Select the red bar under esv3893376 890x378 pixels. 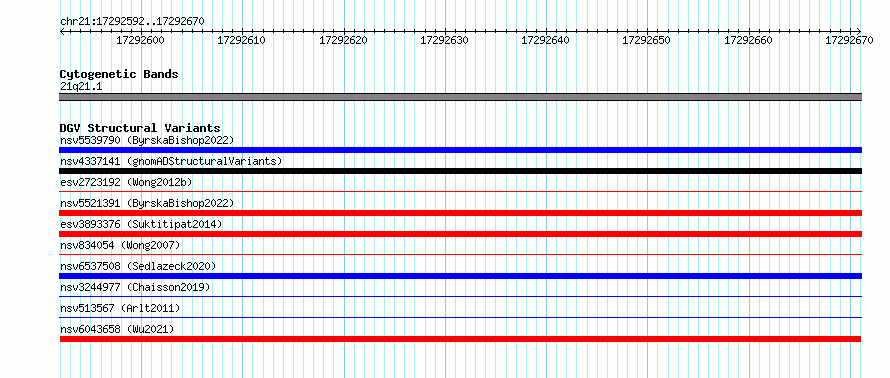point(460,234)
